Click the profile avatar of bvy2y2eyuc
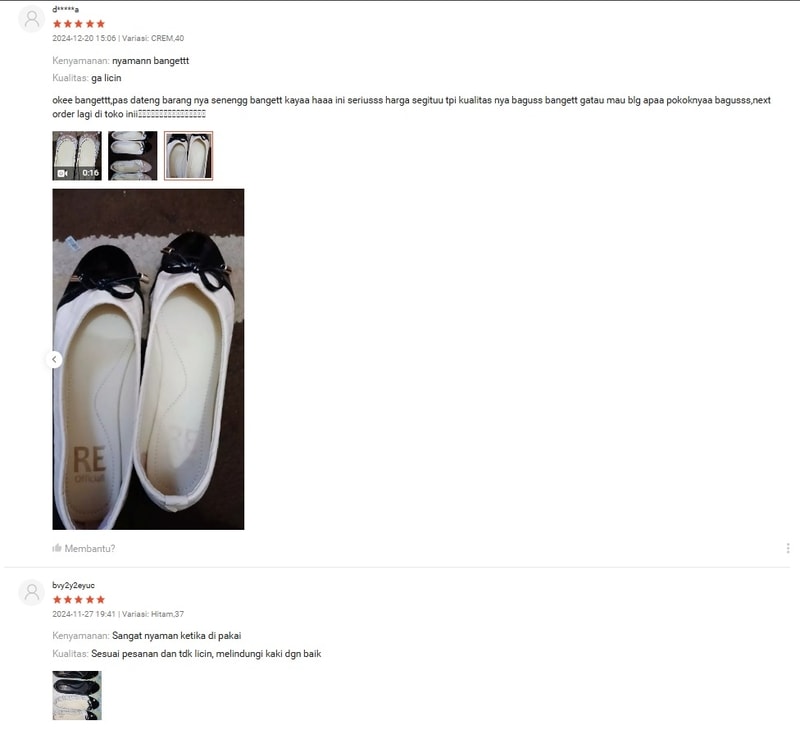This screenshot has width=800, height=730. [32, 593]
